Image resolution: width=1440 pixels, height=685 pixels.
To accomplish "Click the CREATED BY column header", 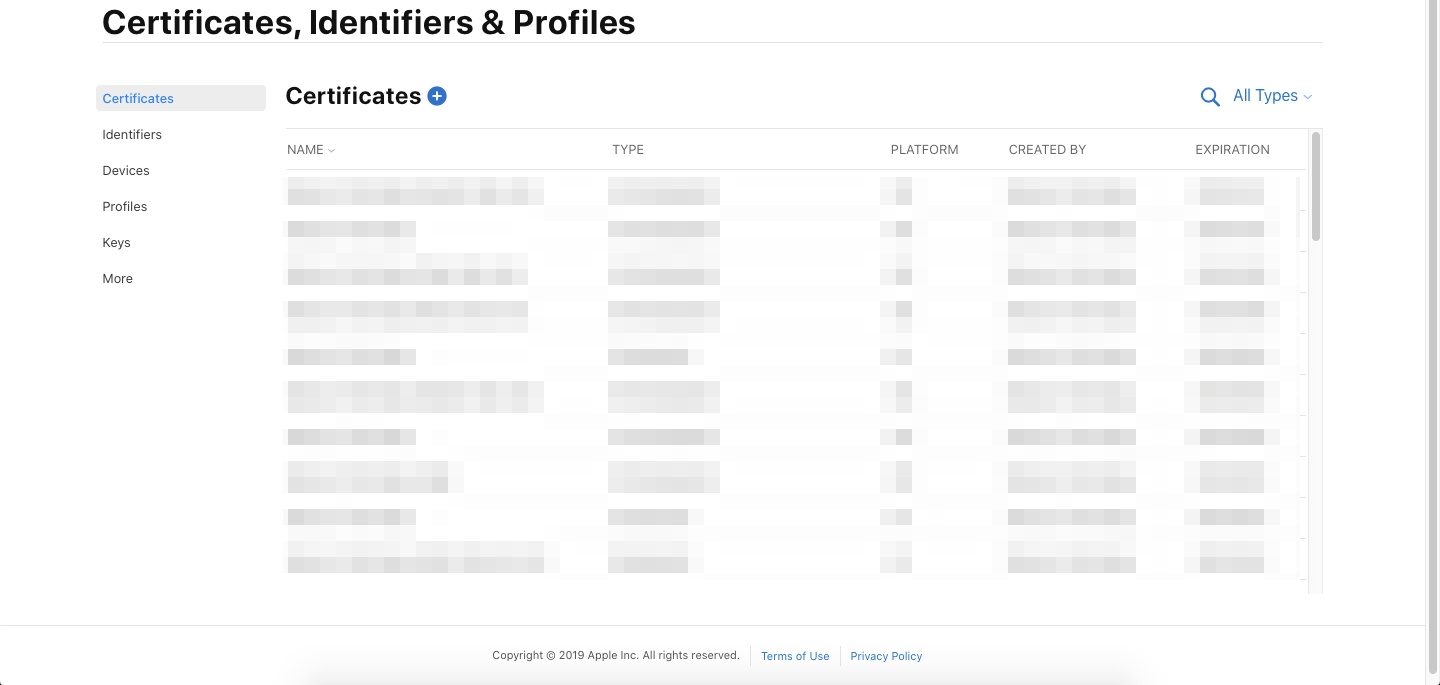I will [x=1047, y=150].
